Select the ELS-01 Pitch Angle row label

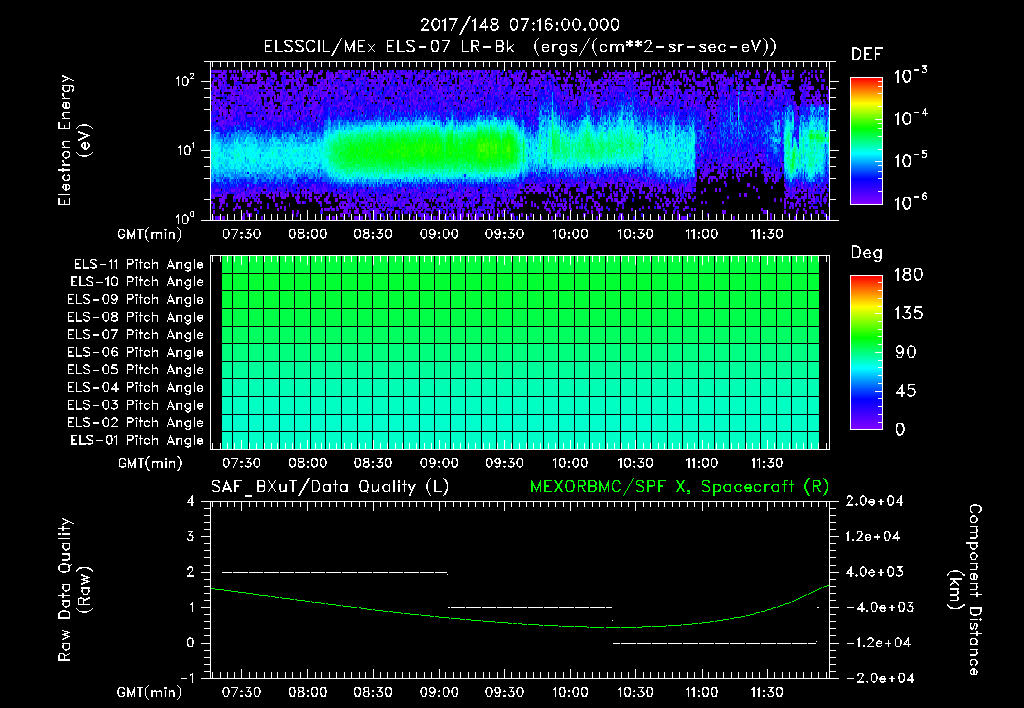coord(137,440)
